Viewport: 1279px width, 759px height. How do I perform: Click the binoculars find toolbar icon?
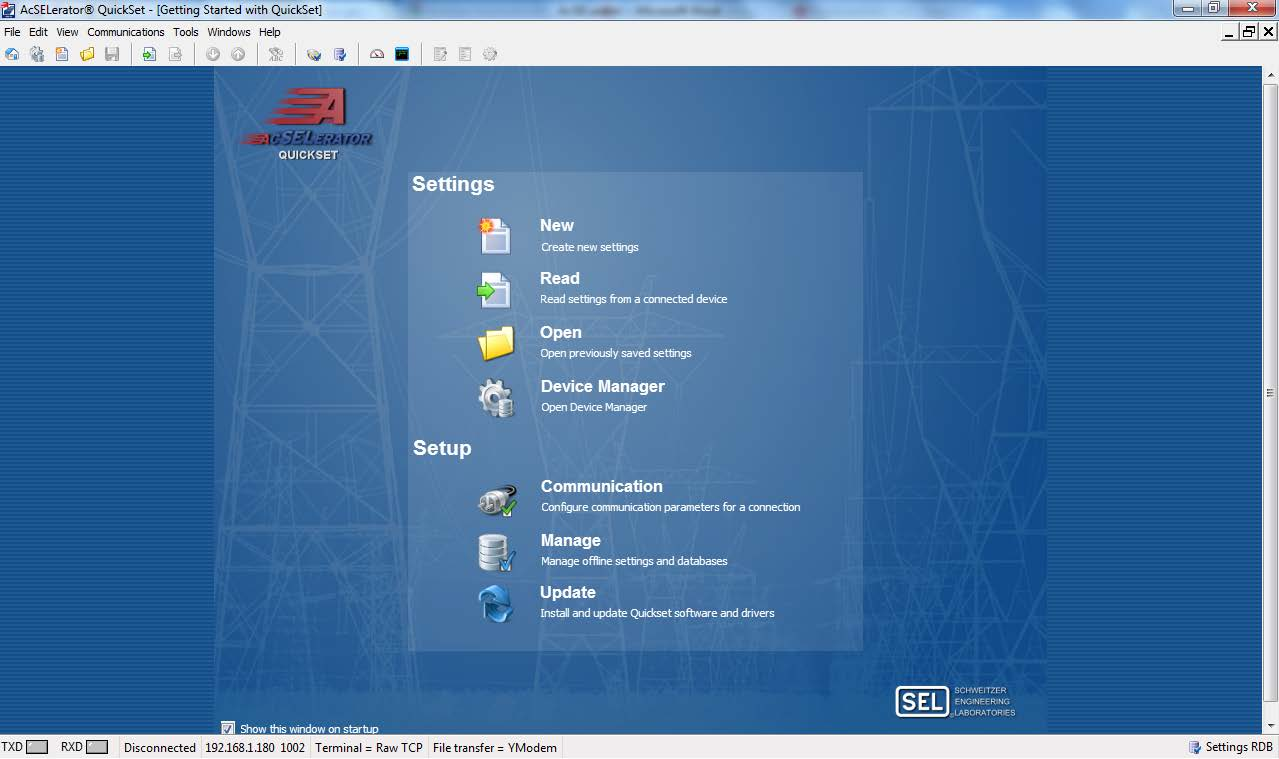pos(276,54)
